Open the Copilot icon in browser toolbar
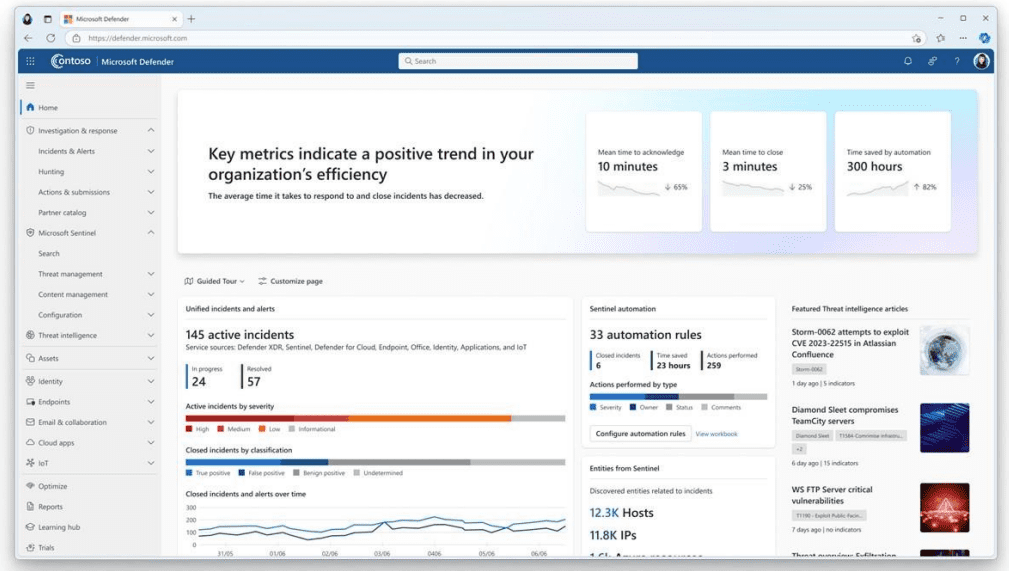Image resolution: width=1009 pixels, height=571 pixels. pos(985,38)
